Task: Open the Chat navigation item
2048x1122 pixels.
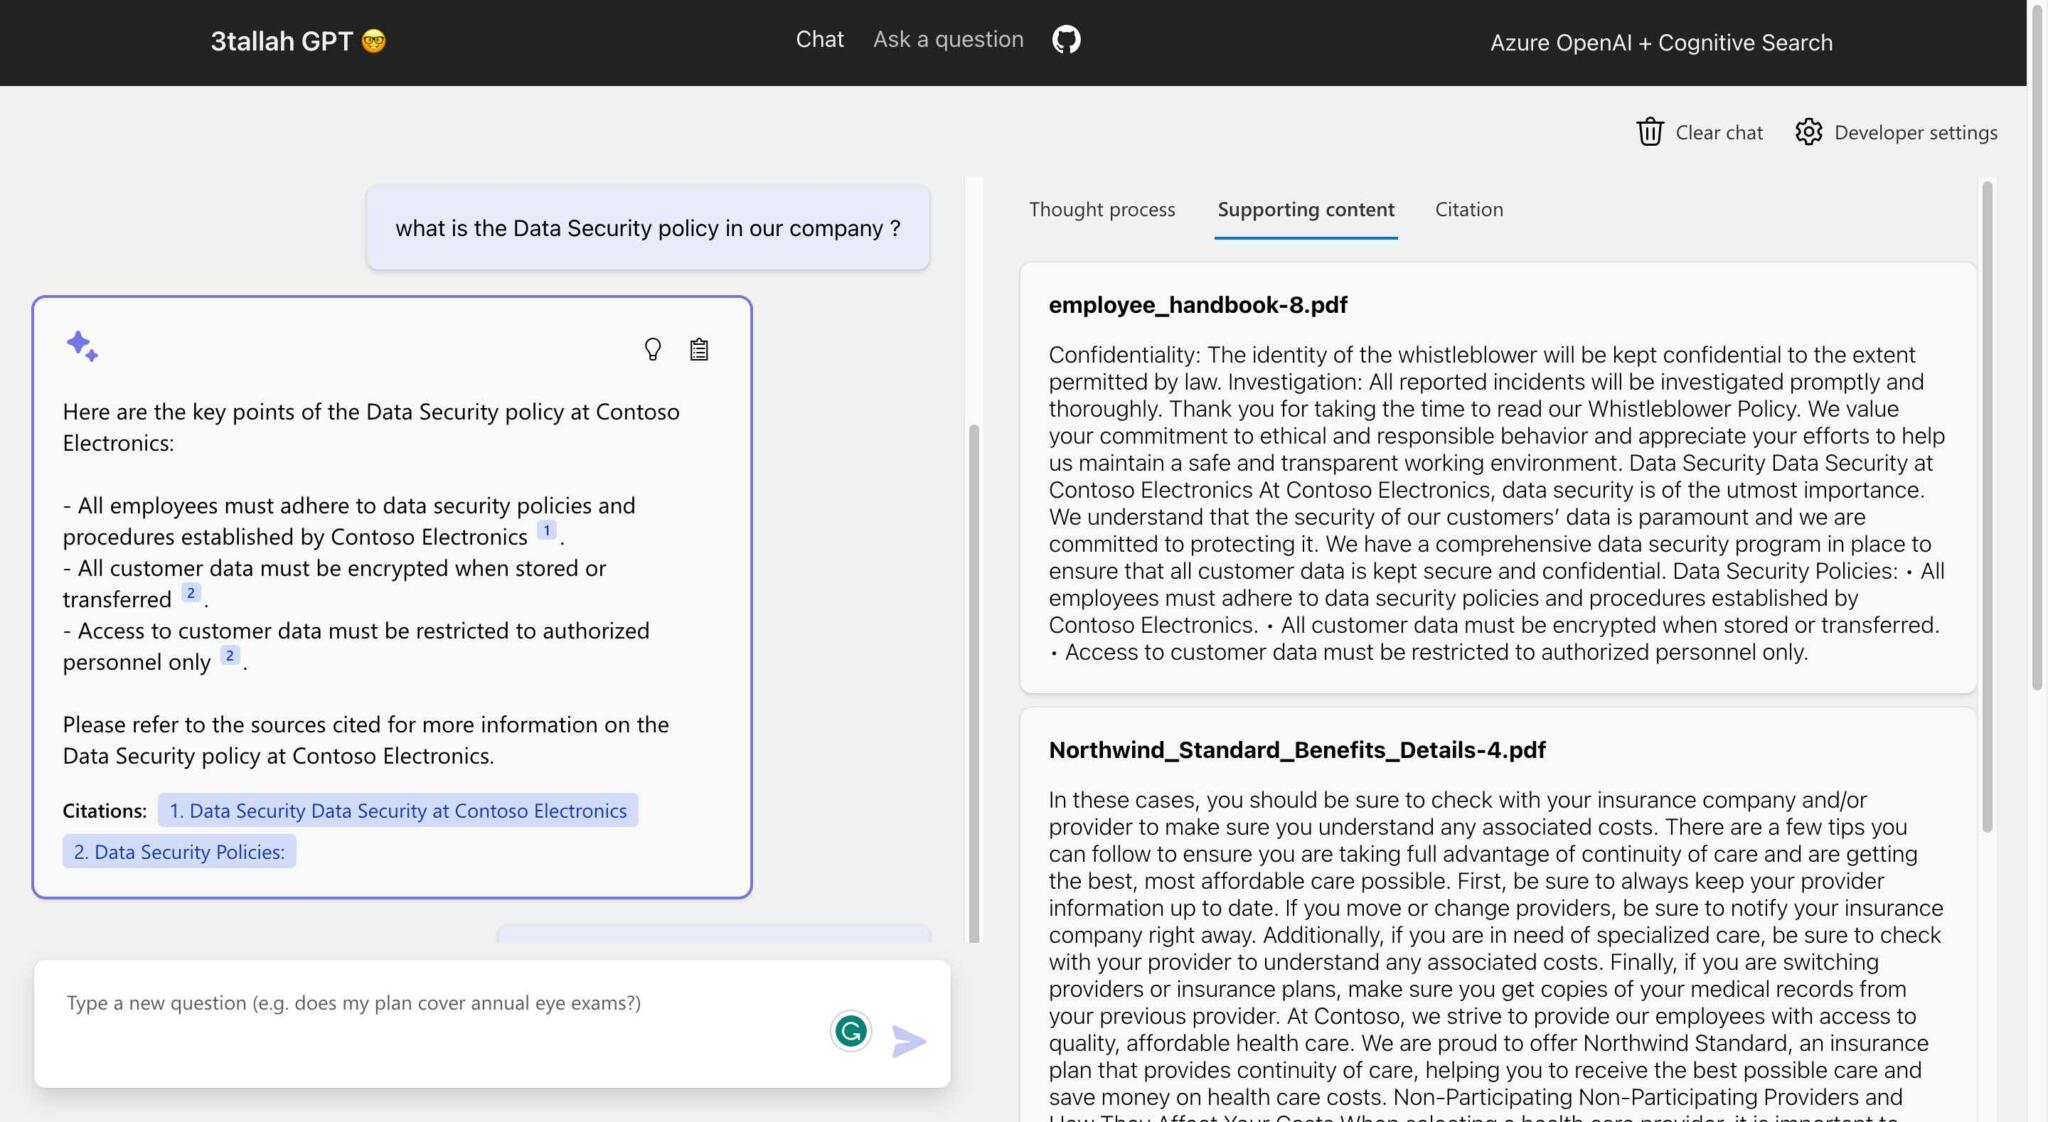Action: click(x=819, y=39)
